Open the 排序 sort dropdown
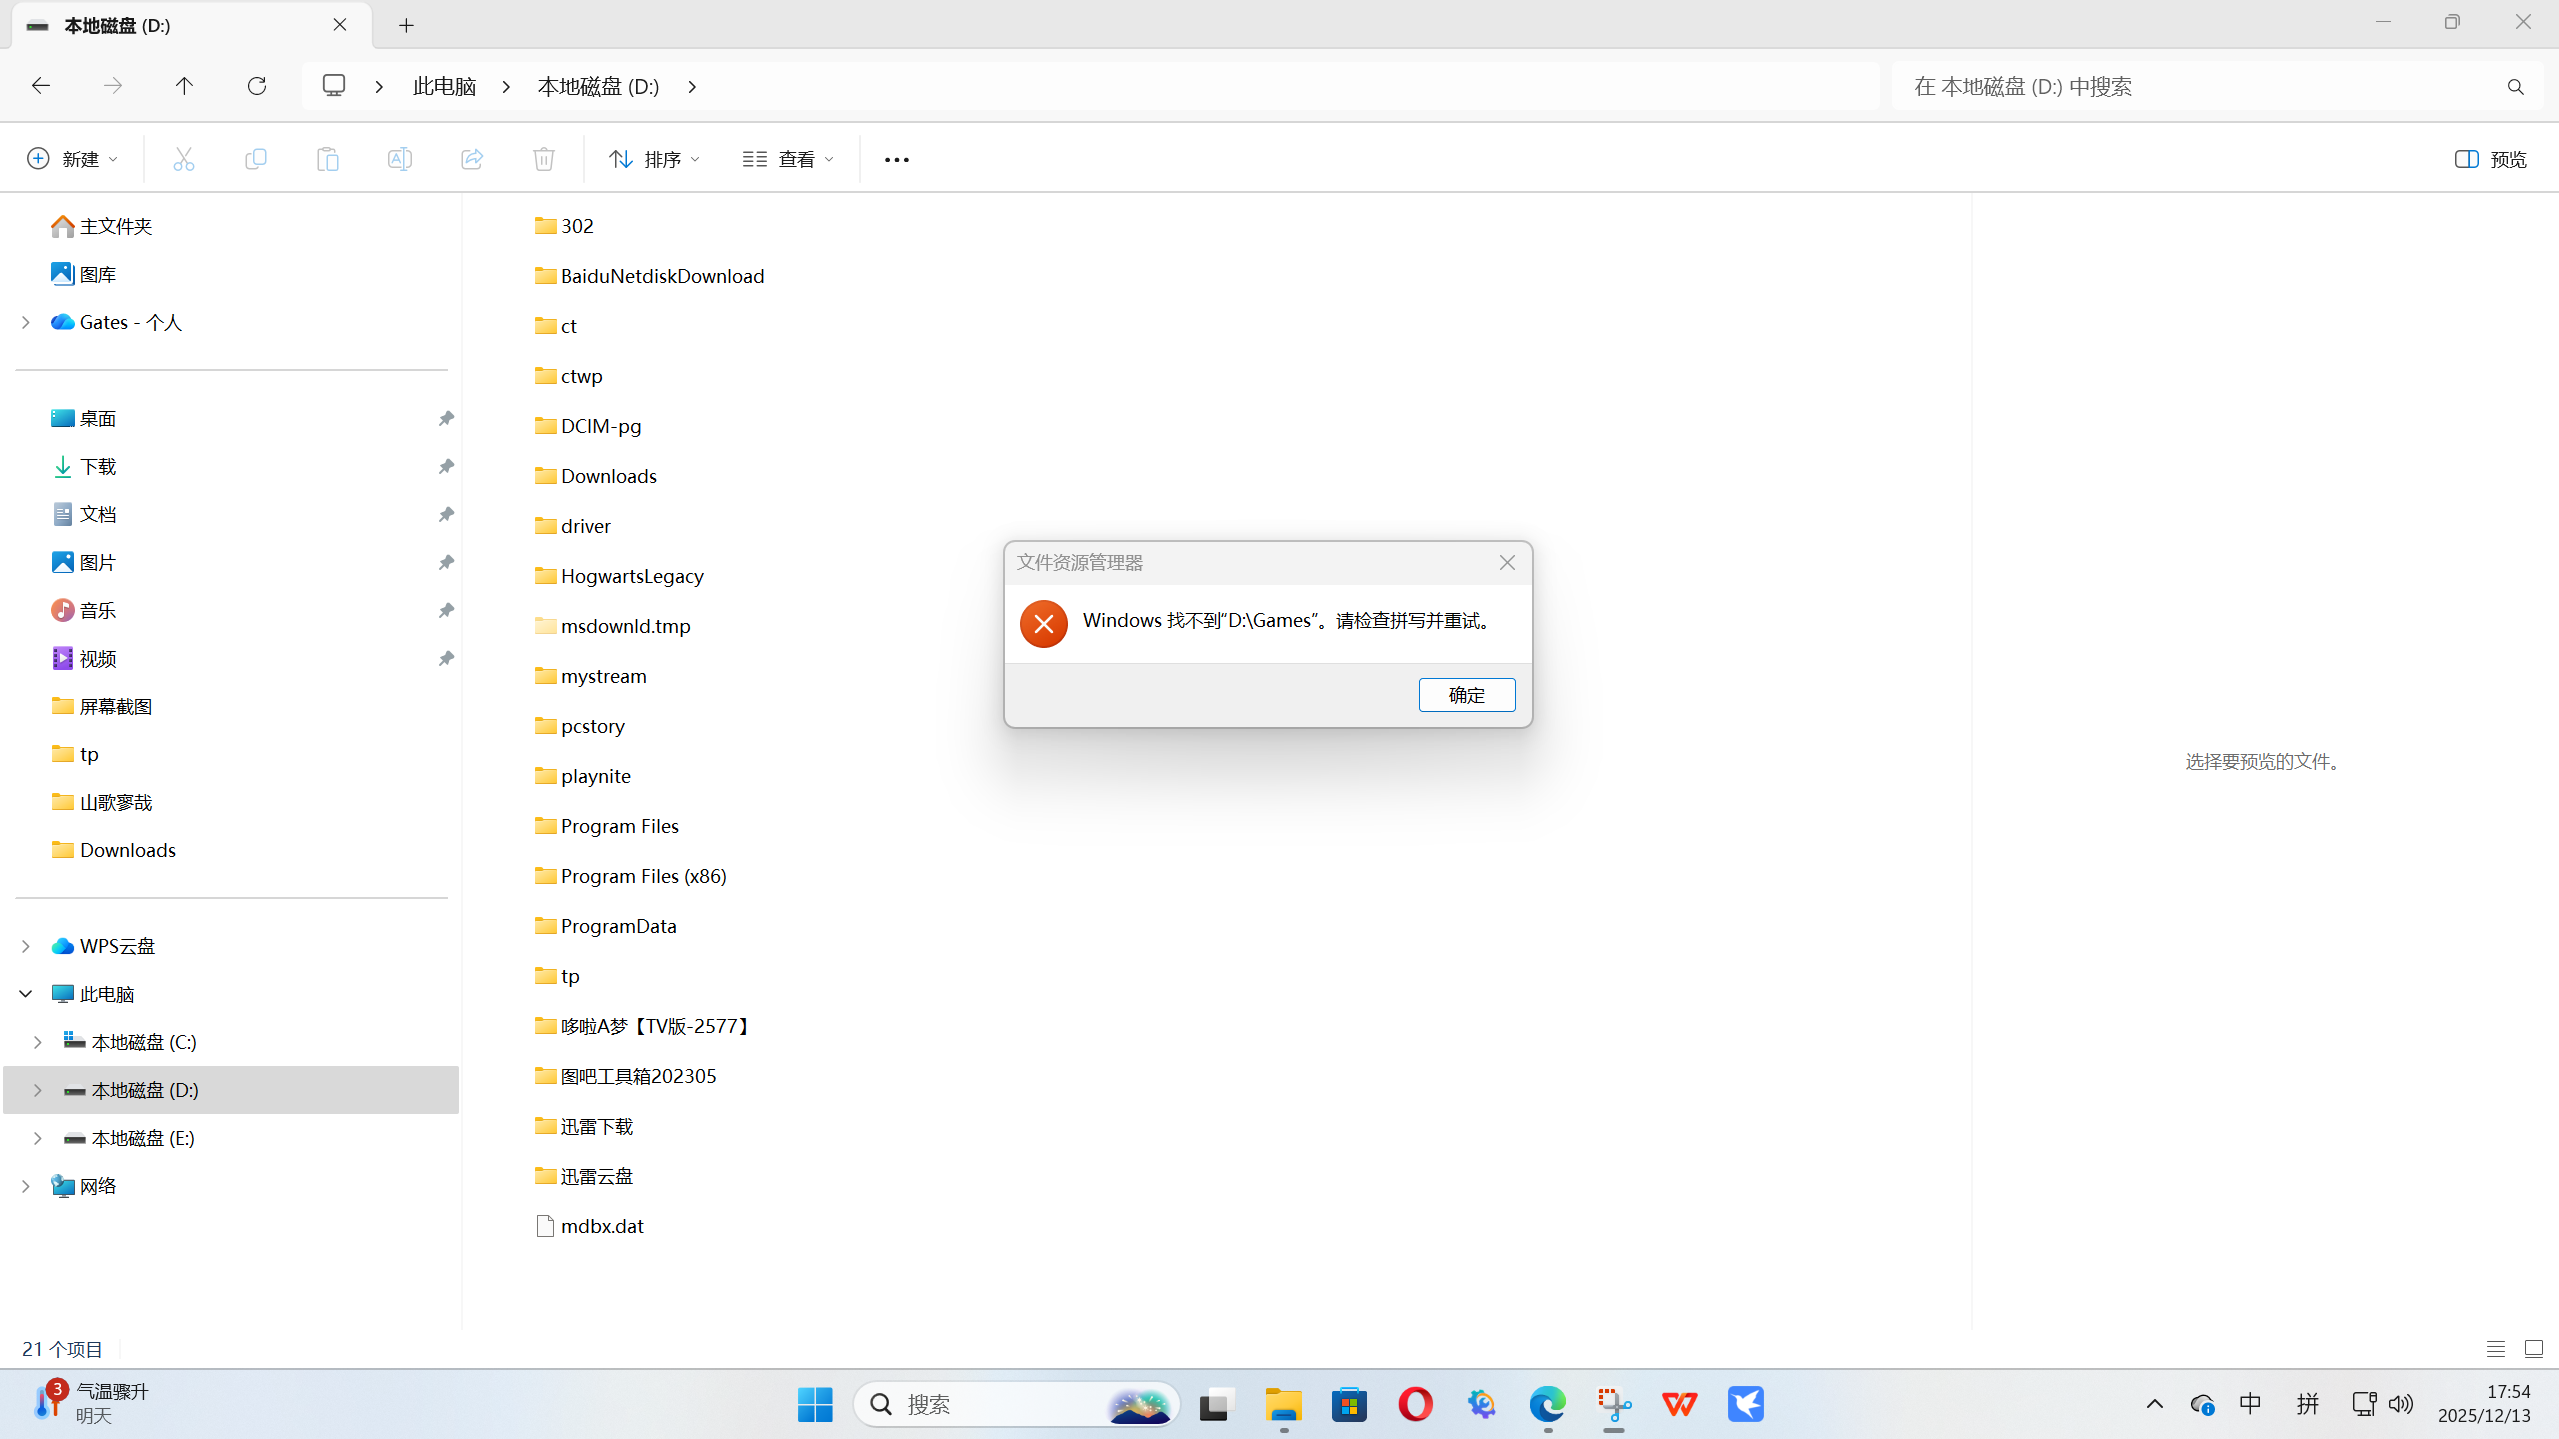This screenshot has height=1439, width=2559. pos(652,158)
